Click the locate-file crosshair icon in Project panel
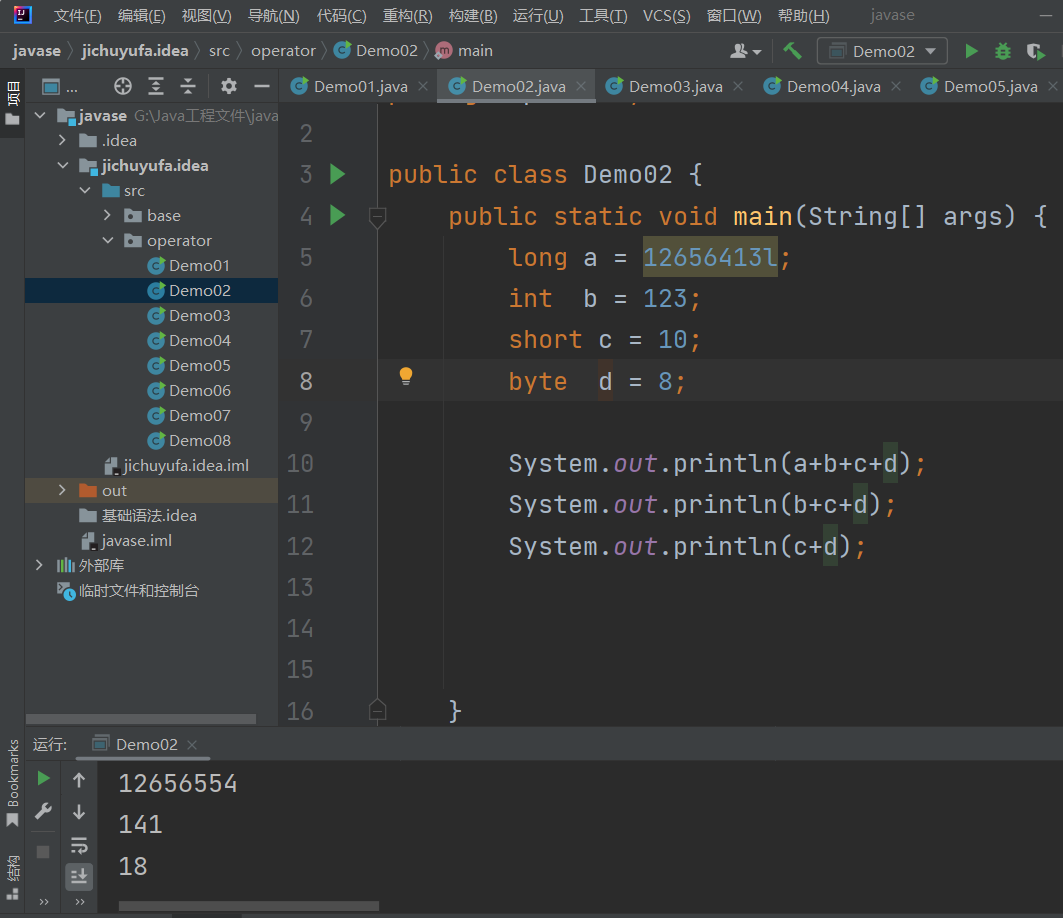The height and width of the screenshot is (918, 1063). coord(123,86)
